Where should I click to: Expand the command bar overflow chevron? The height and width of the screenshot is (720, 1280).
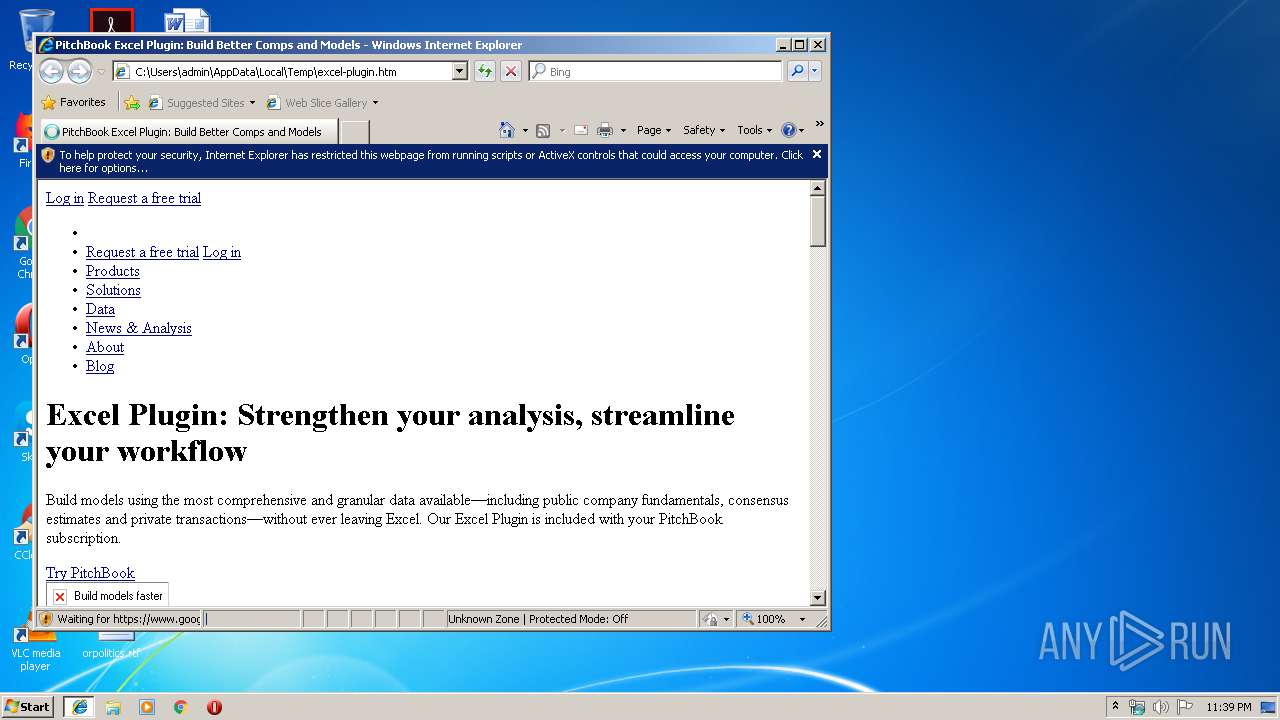click(x=819, y=125)
